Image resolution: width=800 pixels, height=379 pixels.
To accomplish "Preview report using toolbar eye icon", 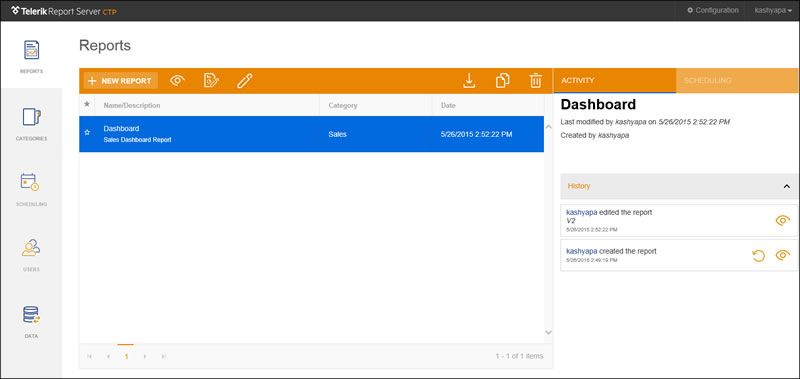I will coord(177,81).
